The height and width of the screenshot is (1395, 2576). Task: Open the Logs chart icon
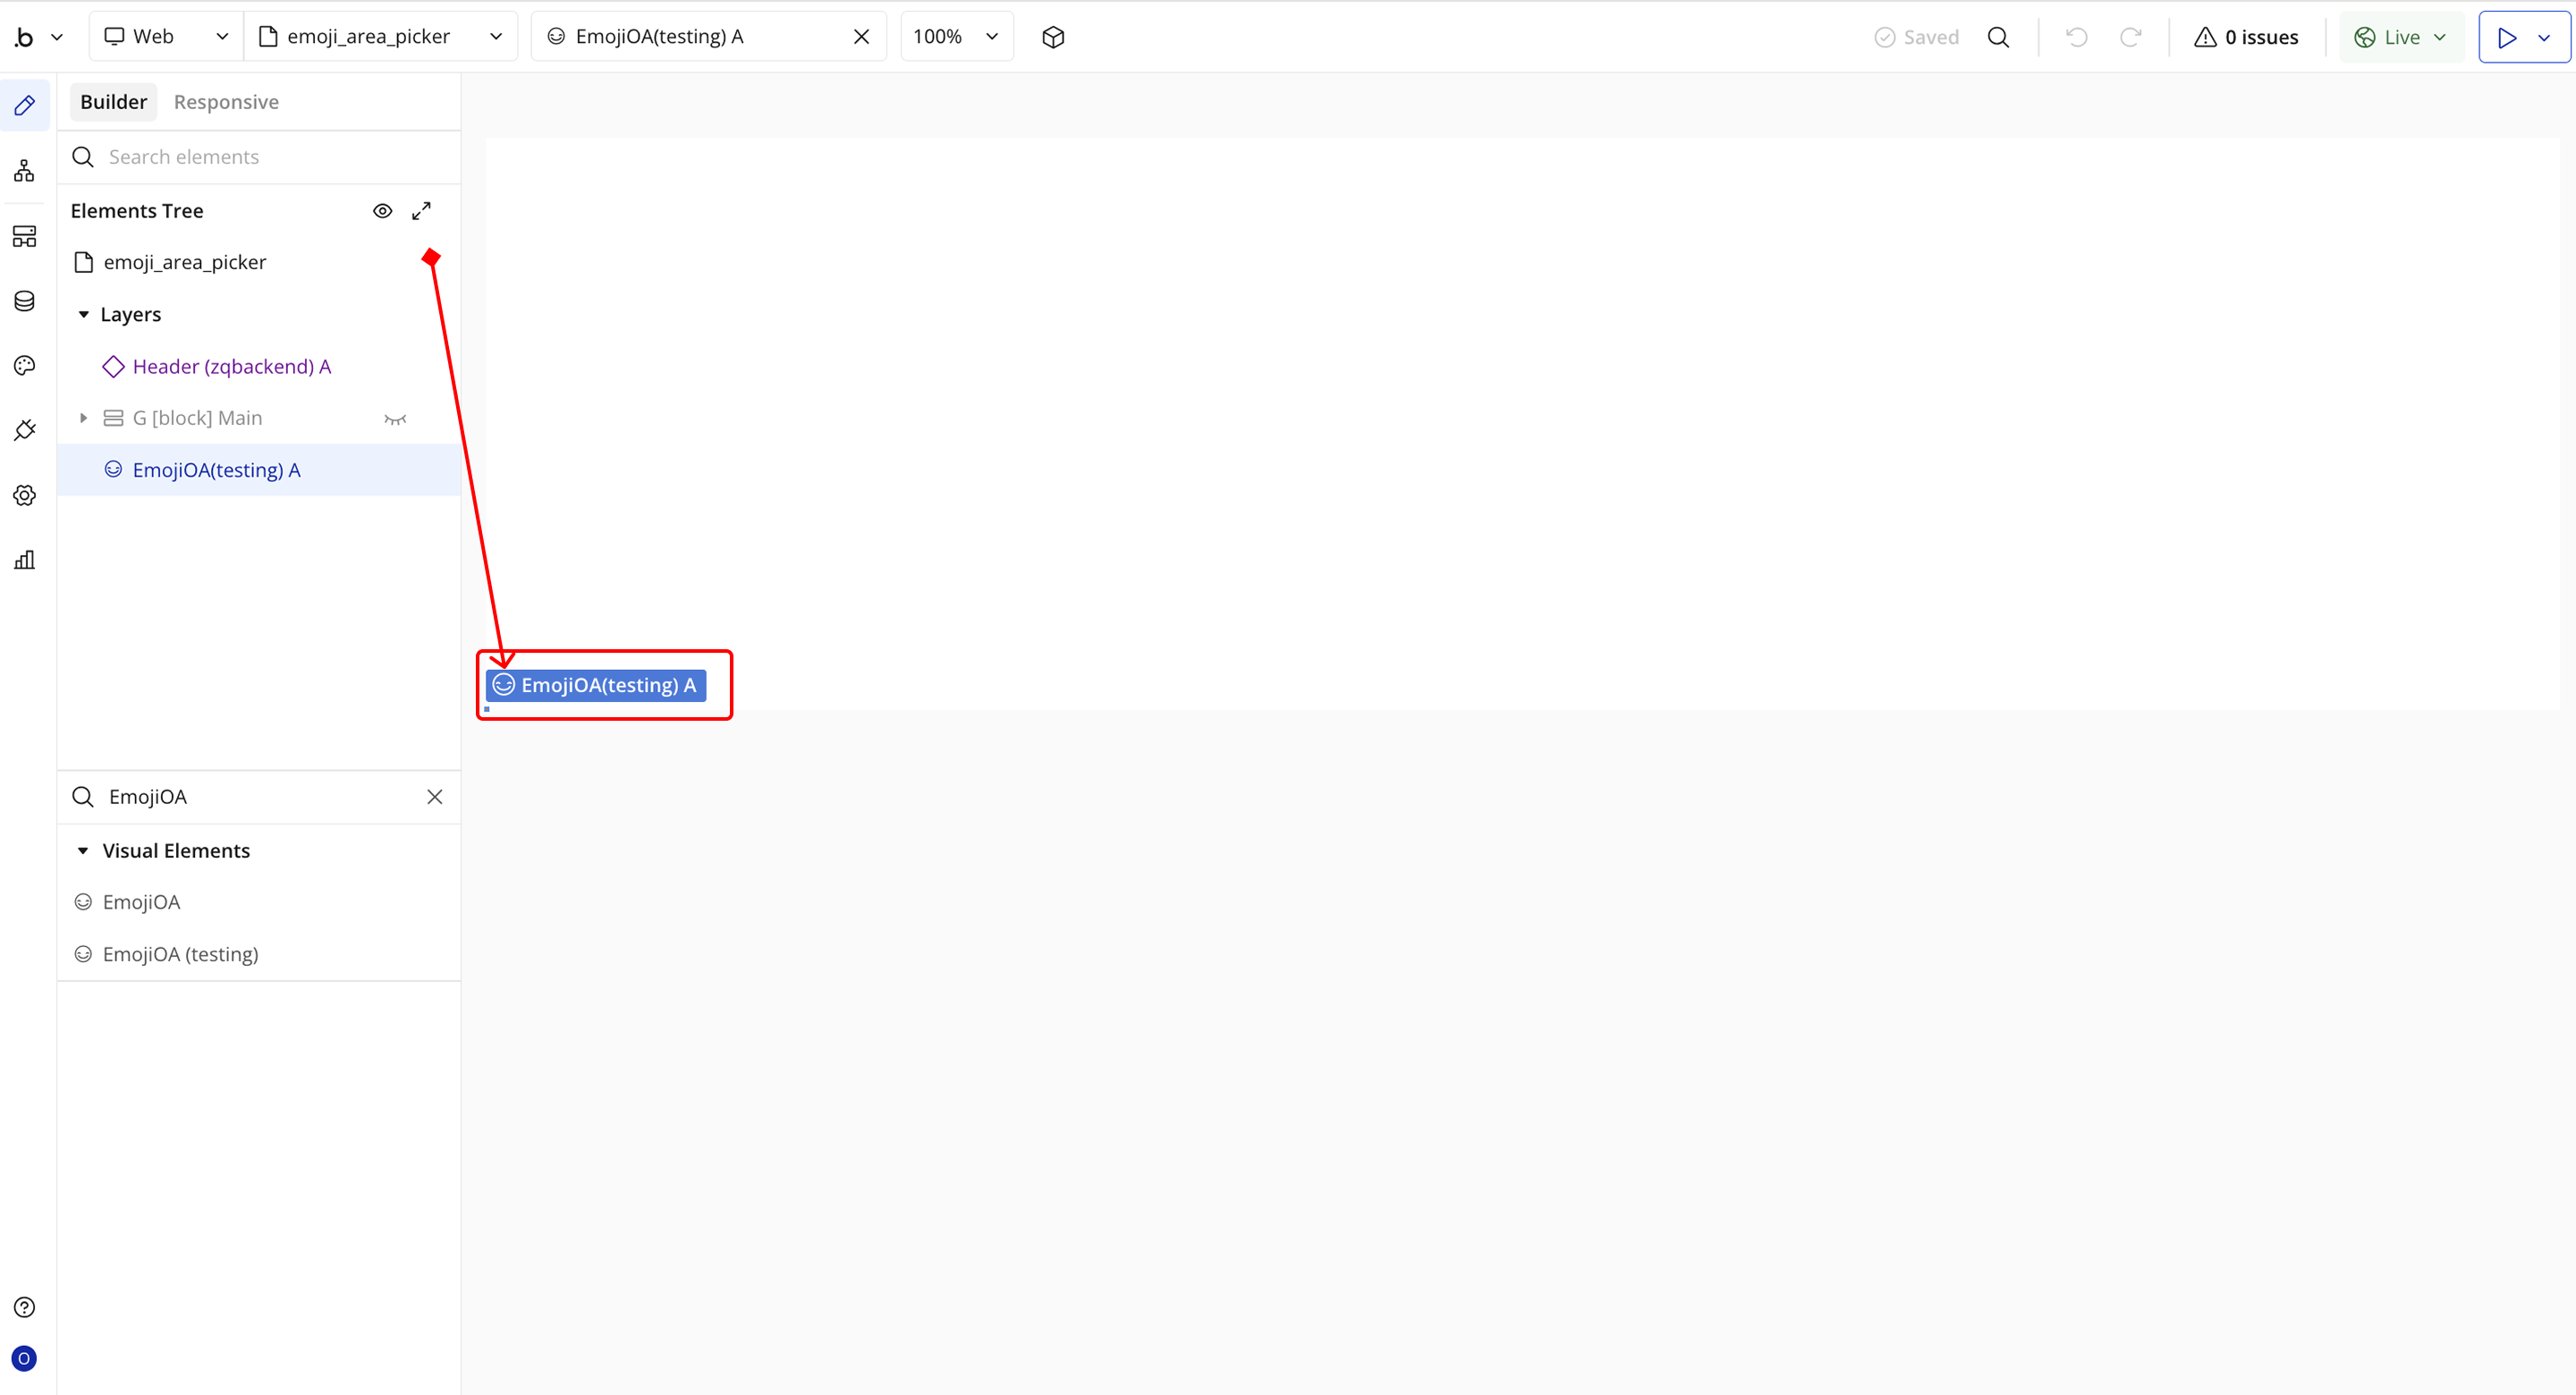24,560
